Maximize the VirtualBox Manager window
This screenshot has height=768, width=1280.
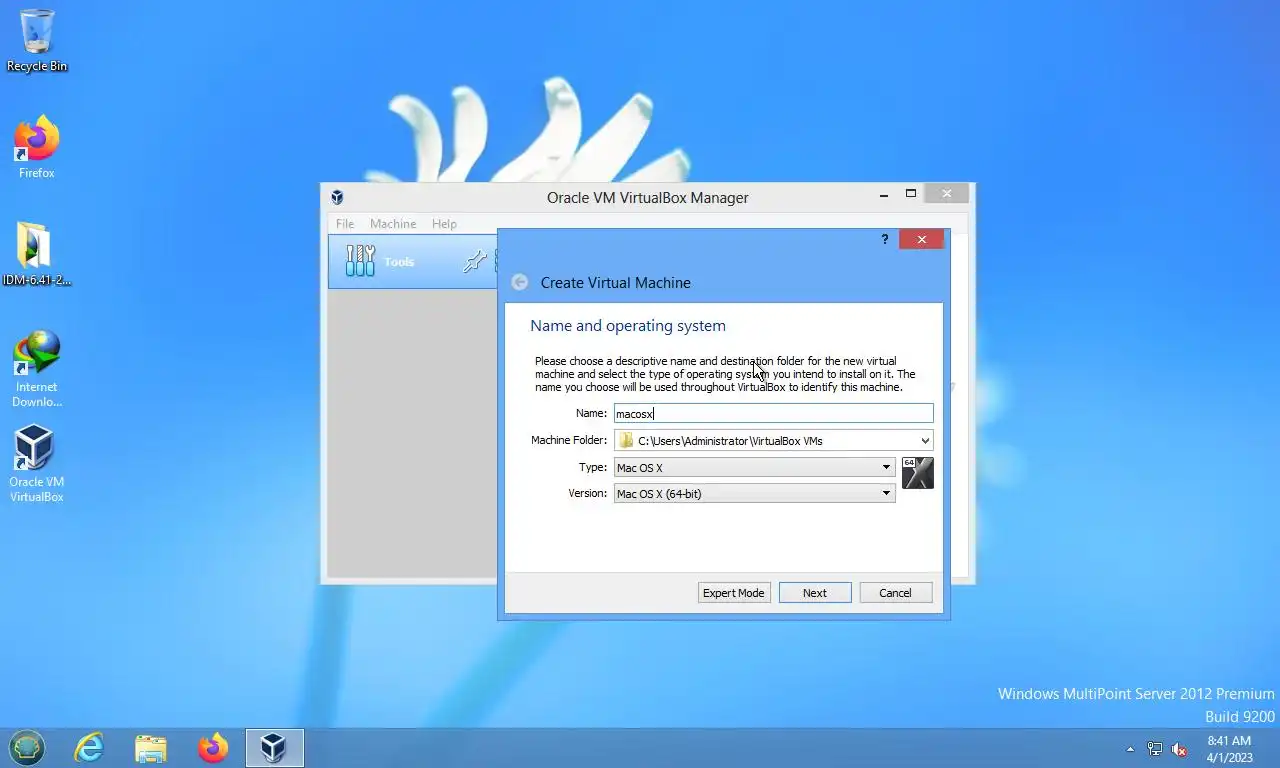pos(911,194)
